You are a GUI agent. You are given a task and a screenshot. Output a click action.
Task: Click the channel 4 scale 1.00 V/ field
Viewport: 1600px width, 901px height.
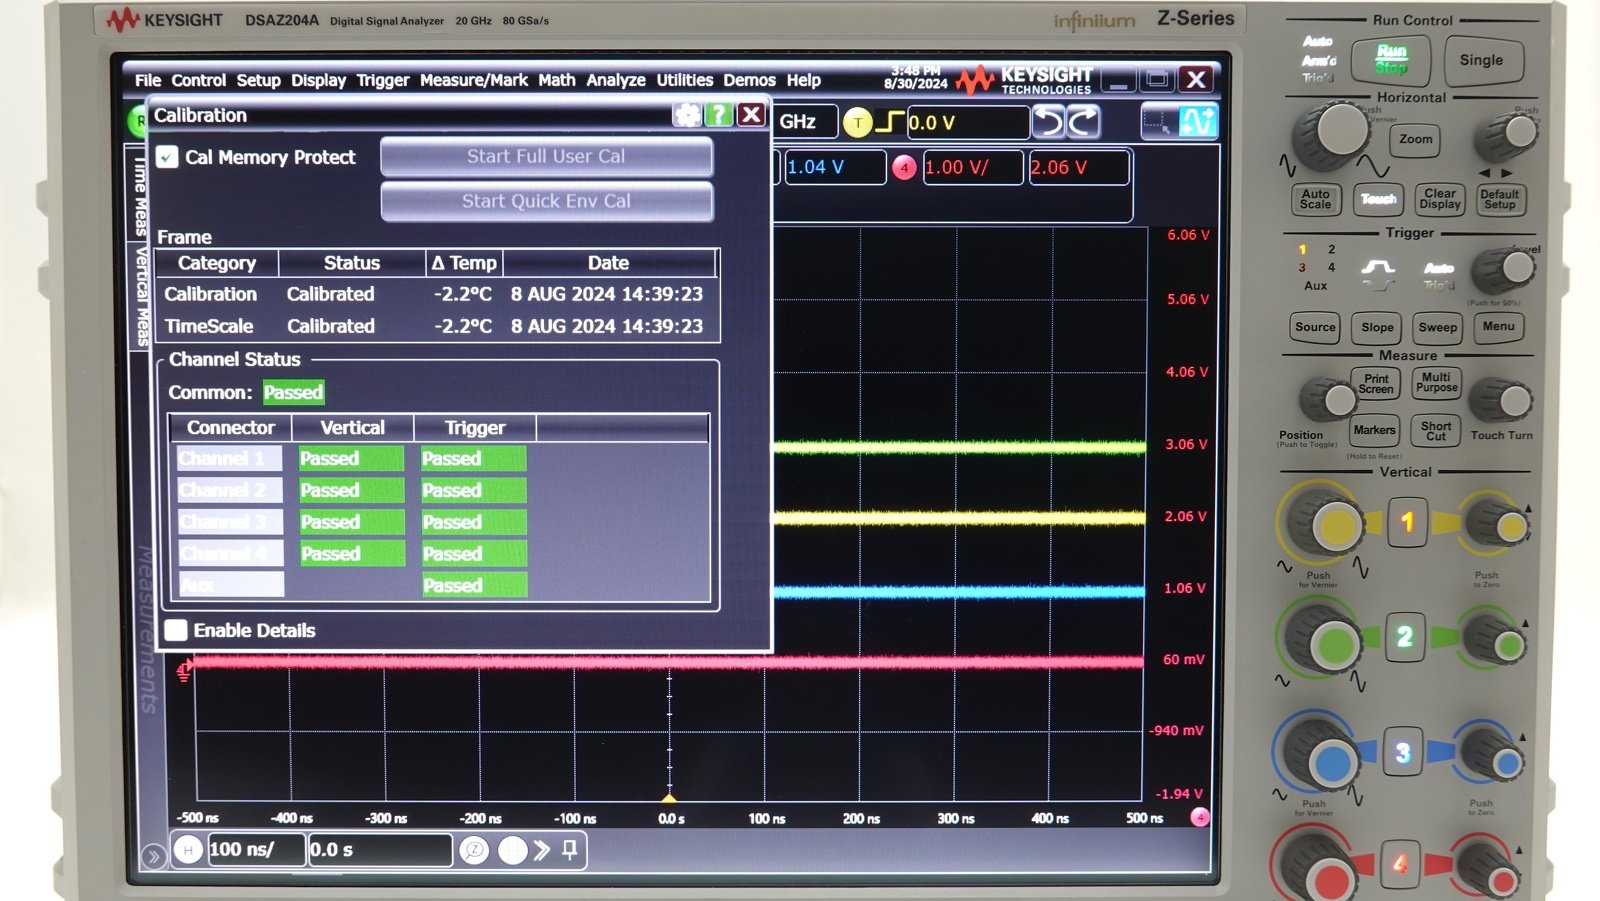[x=972, y=168]
